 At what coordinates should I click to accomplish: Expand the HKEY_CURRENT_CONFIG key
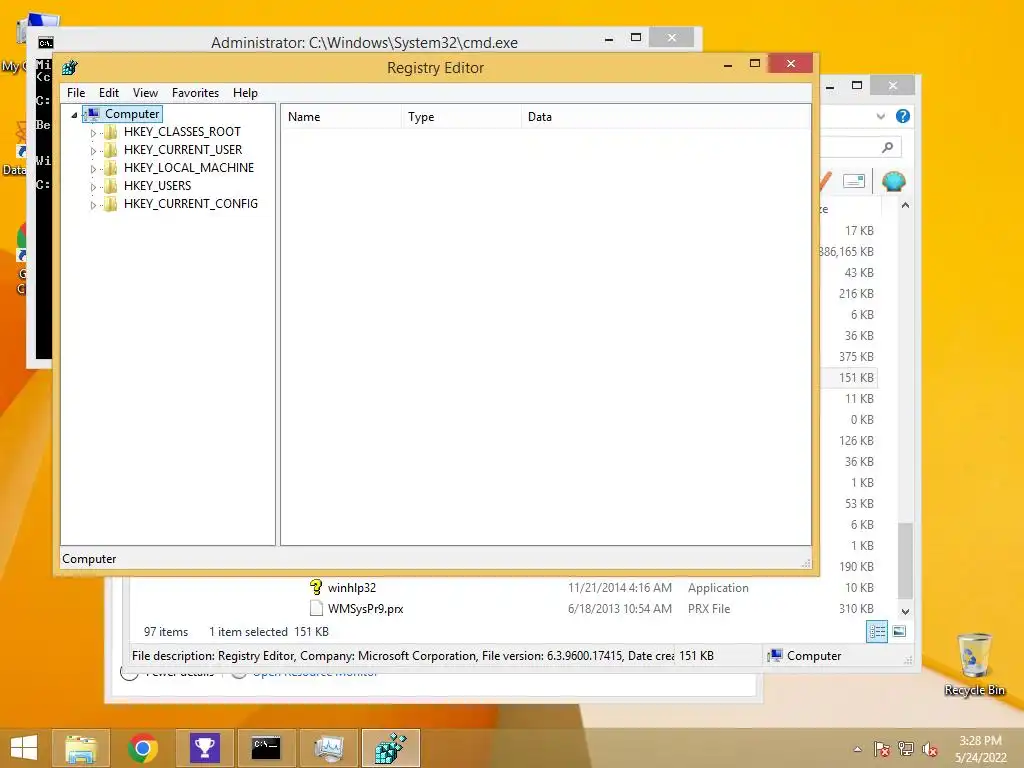tap(93, 205)
